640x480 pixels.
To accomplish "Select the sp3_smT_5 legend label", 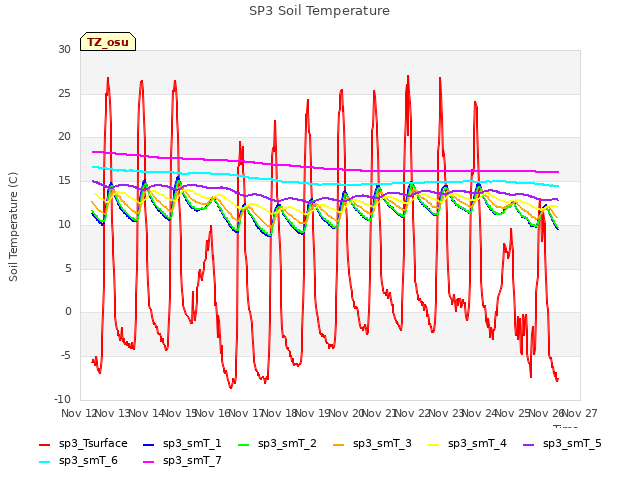I will coord(572,444).
